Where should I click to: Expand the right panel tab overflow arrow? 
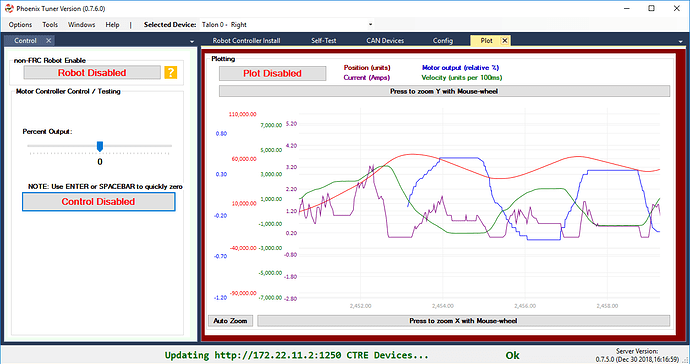[680, 41]
